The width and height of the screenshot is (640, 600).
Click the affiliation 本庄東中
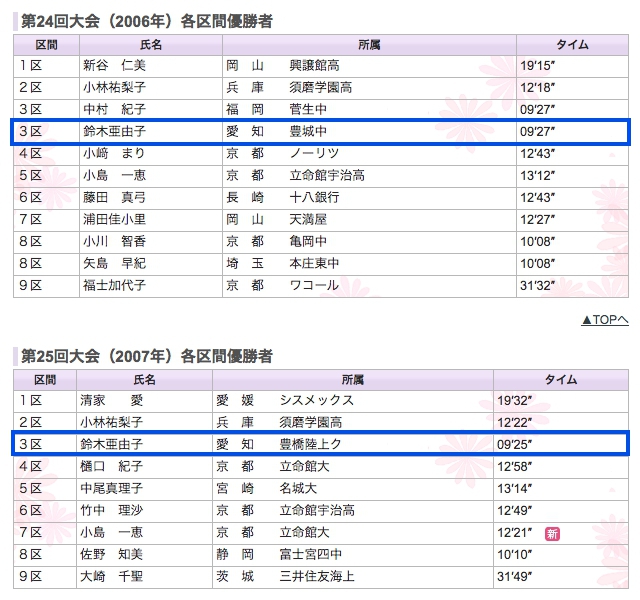[x=314, y=264]
